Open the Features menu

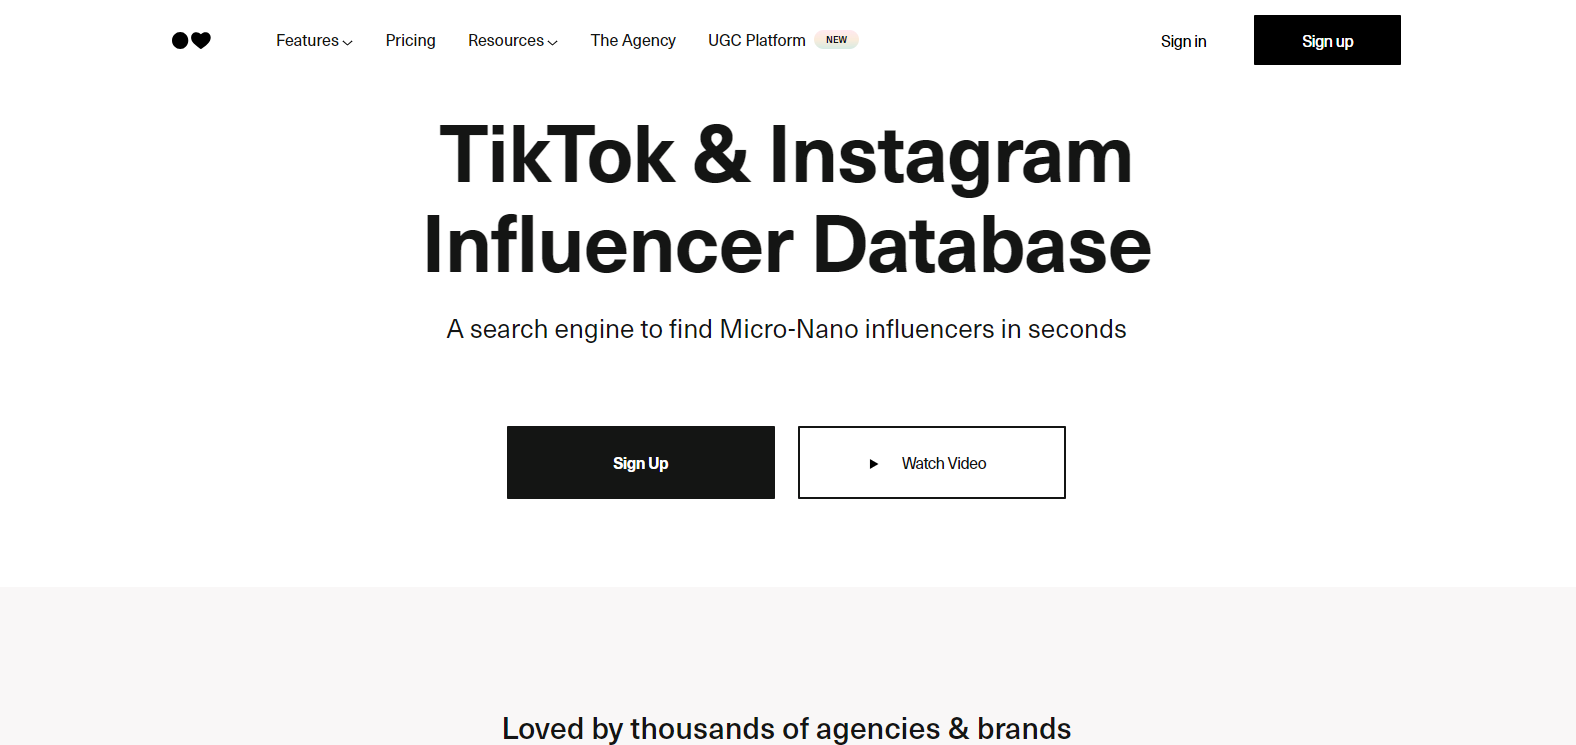pos(307,41)
